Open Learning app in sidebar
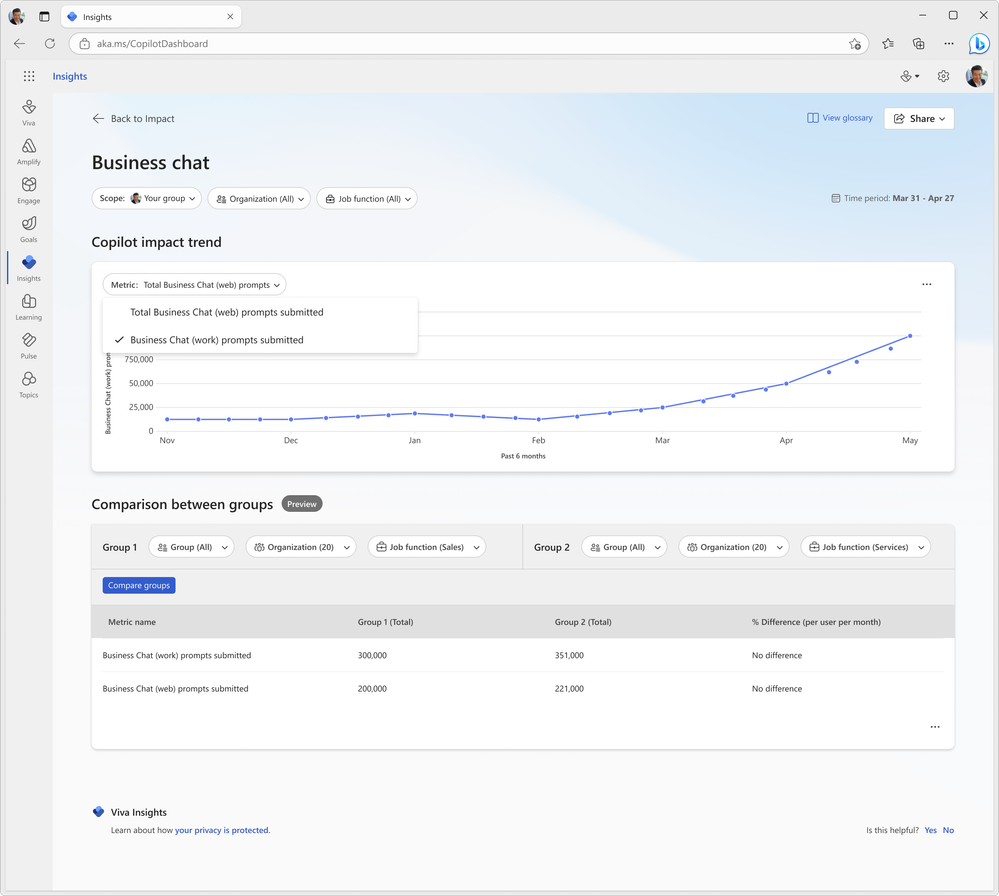This screenshot has height=896, width=999. [29, 307]
